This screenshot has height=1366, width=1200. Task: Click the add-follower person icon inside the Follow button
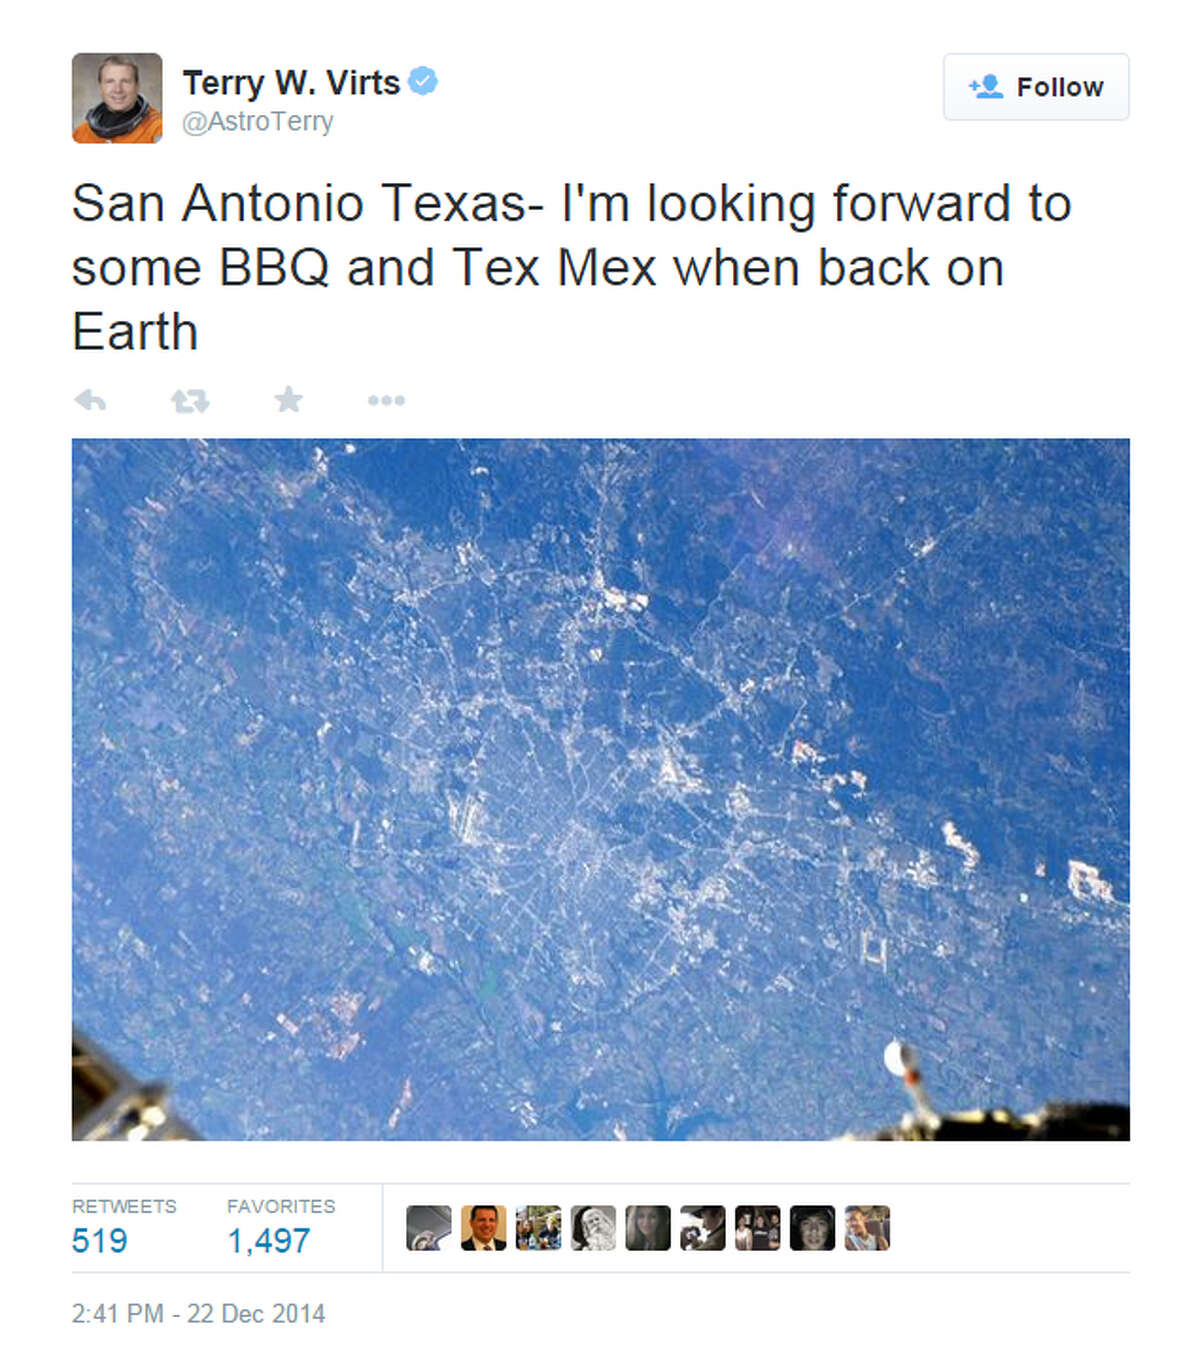[x=988, y=87]
